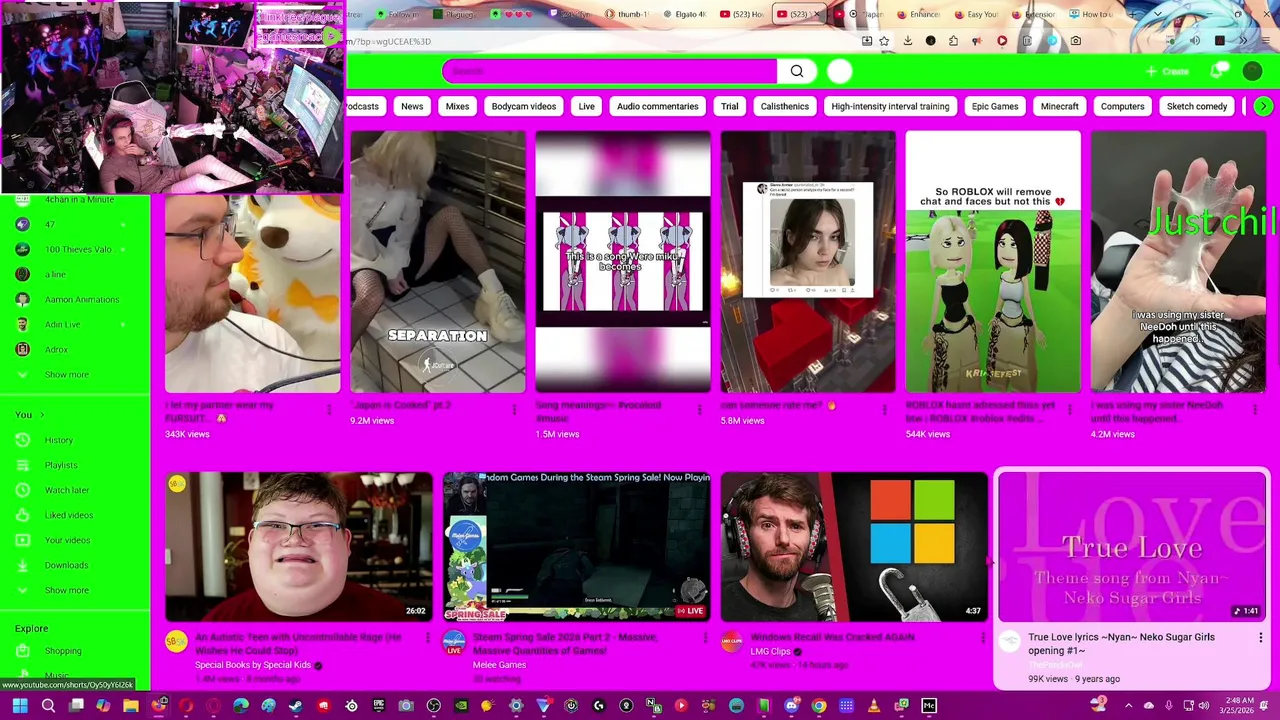
Task: Open the YouTube account avatar menu
Action: click(x=1253, y=71)
